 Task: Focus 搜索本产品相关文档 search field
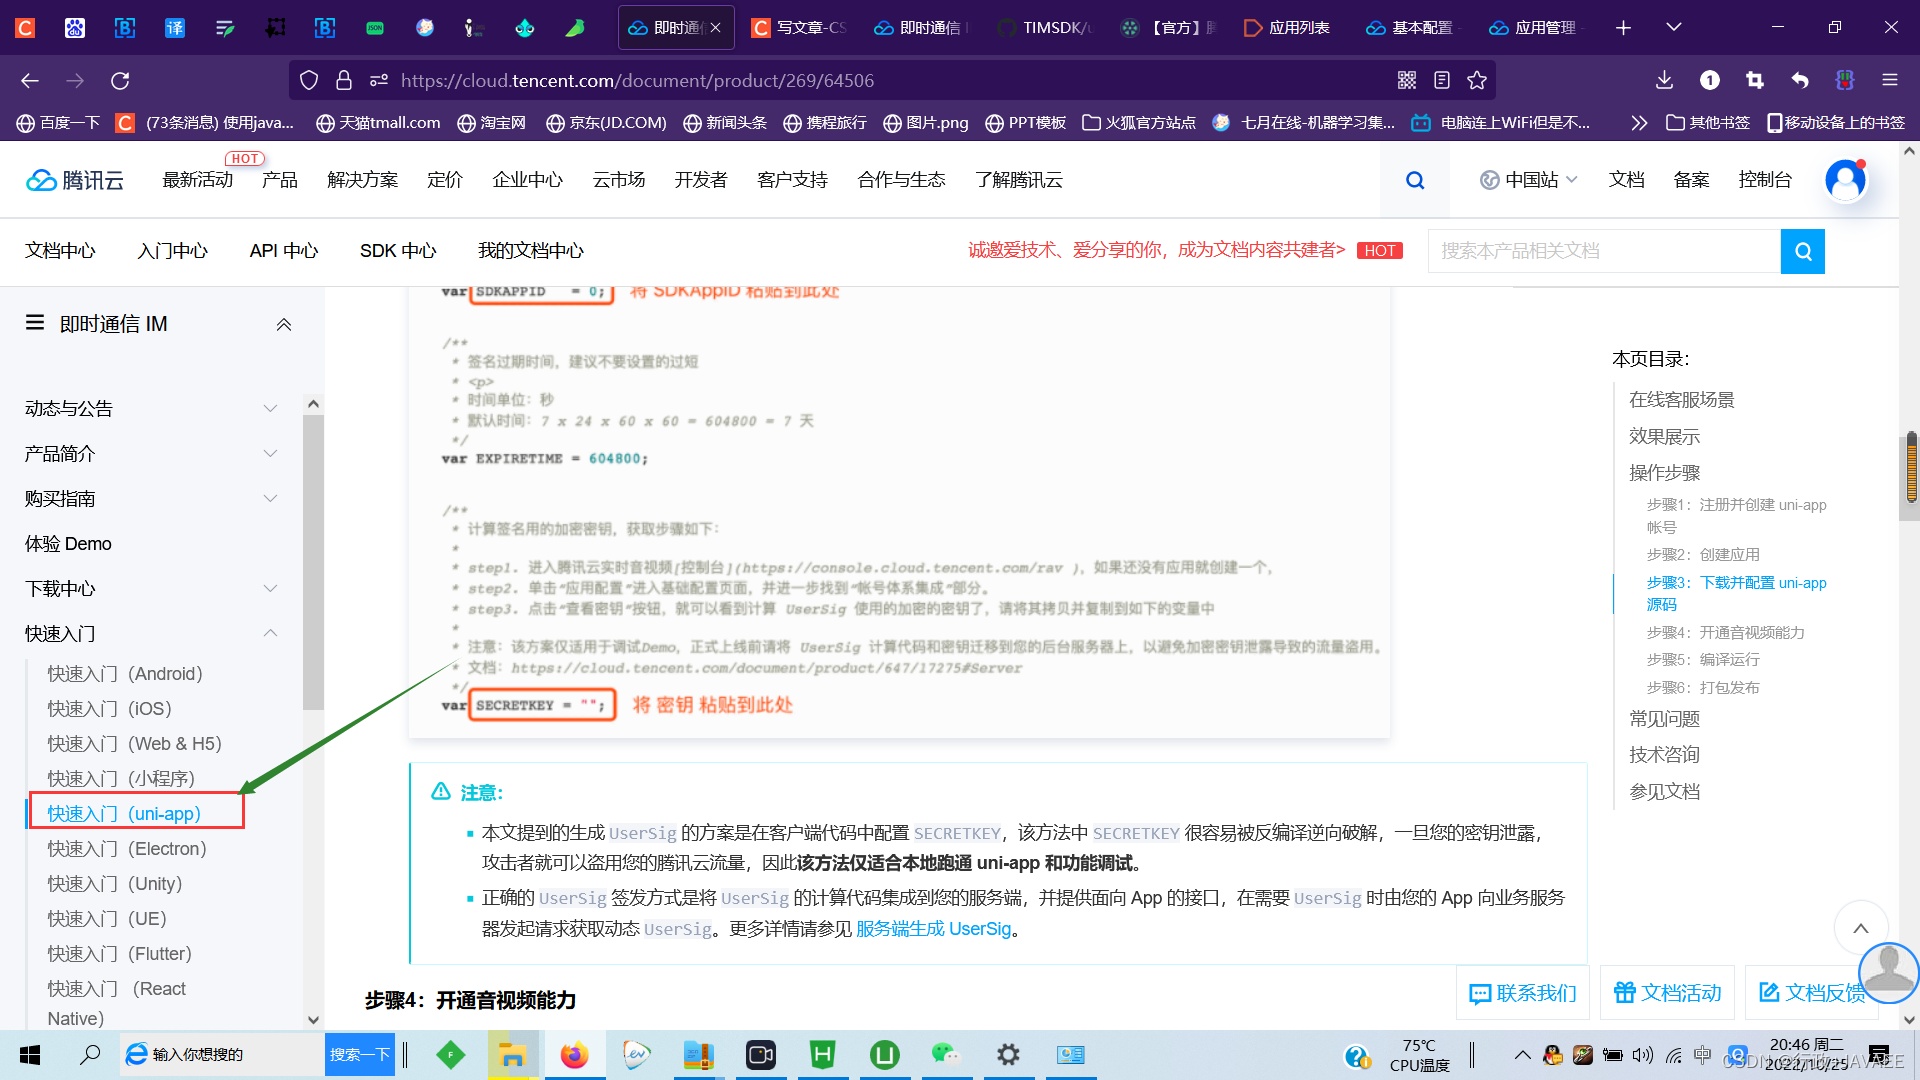(1604, 251)
